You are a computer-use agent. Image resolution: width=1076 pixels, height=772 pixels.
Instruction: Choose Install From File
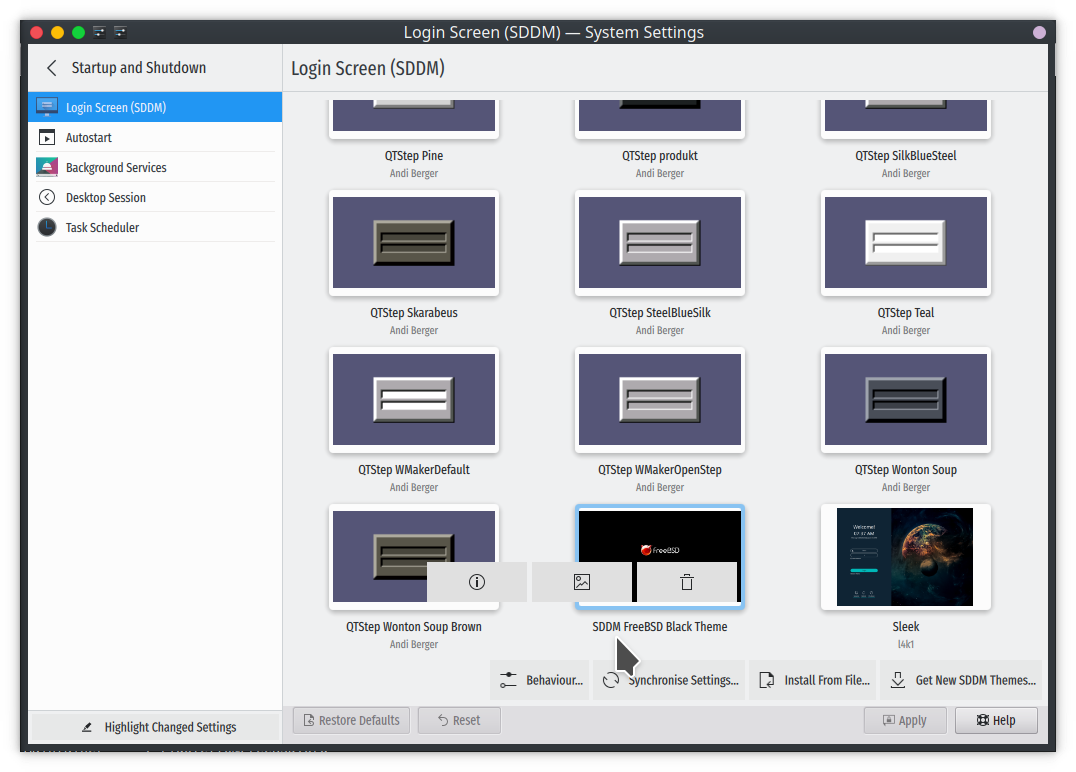pyautogui.click(x=813, y=680)
